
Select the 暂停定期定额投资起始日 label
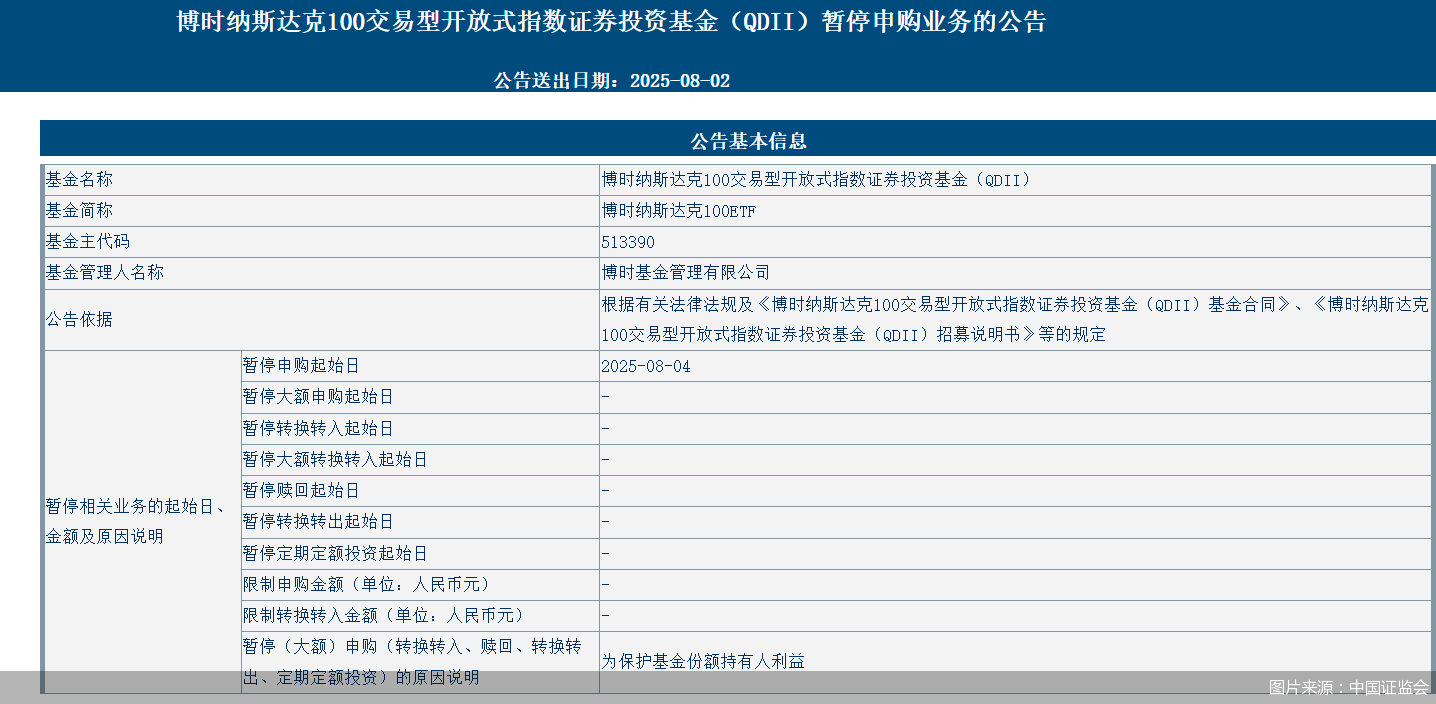[335, 553]
